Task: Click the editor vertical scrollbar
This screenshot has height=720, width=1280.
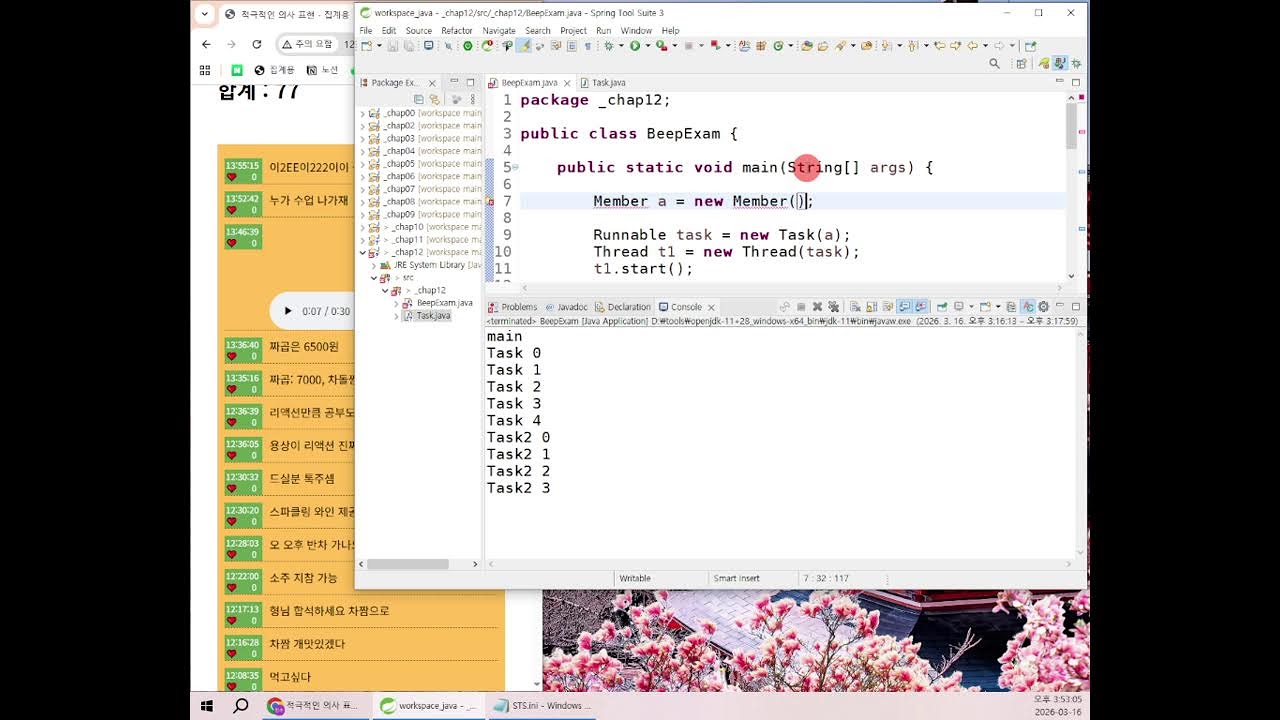Action: pyautogui.click(x=1072, y=125)
